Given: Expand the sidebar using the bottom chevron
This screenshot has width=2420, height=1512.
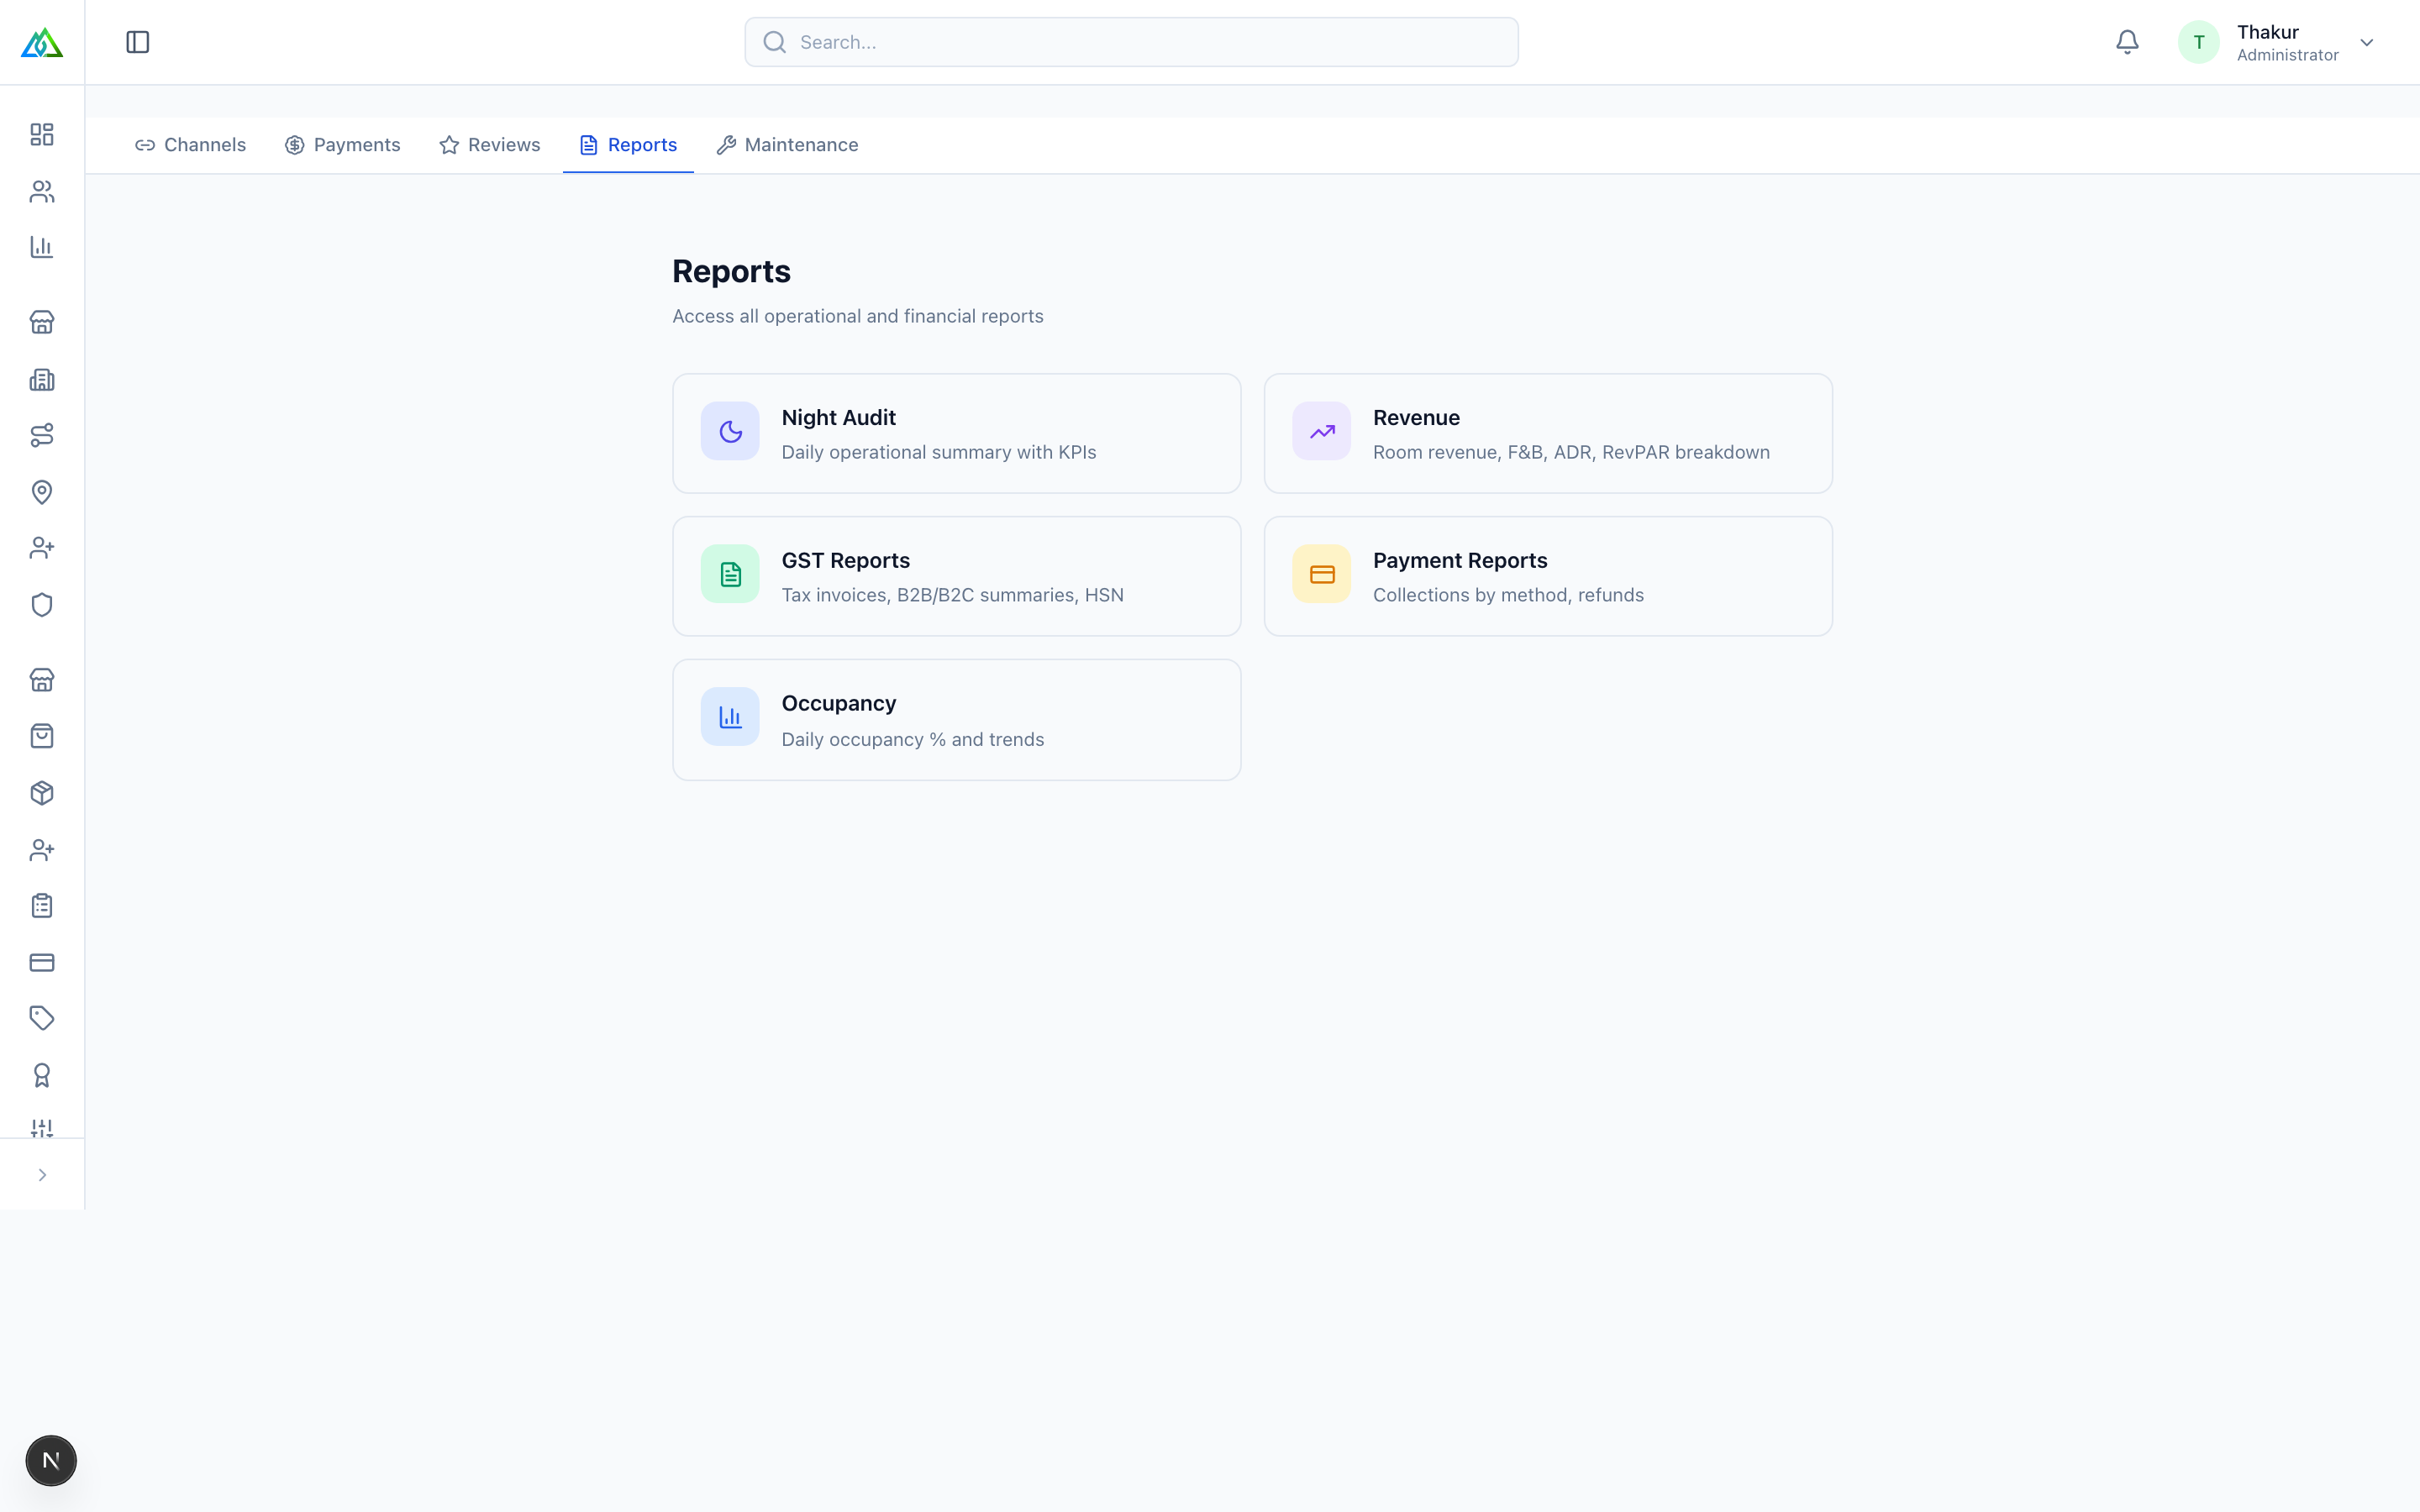Looking at the screenshot, I should pos(42,1175).
